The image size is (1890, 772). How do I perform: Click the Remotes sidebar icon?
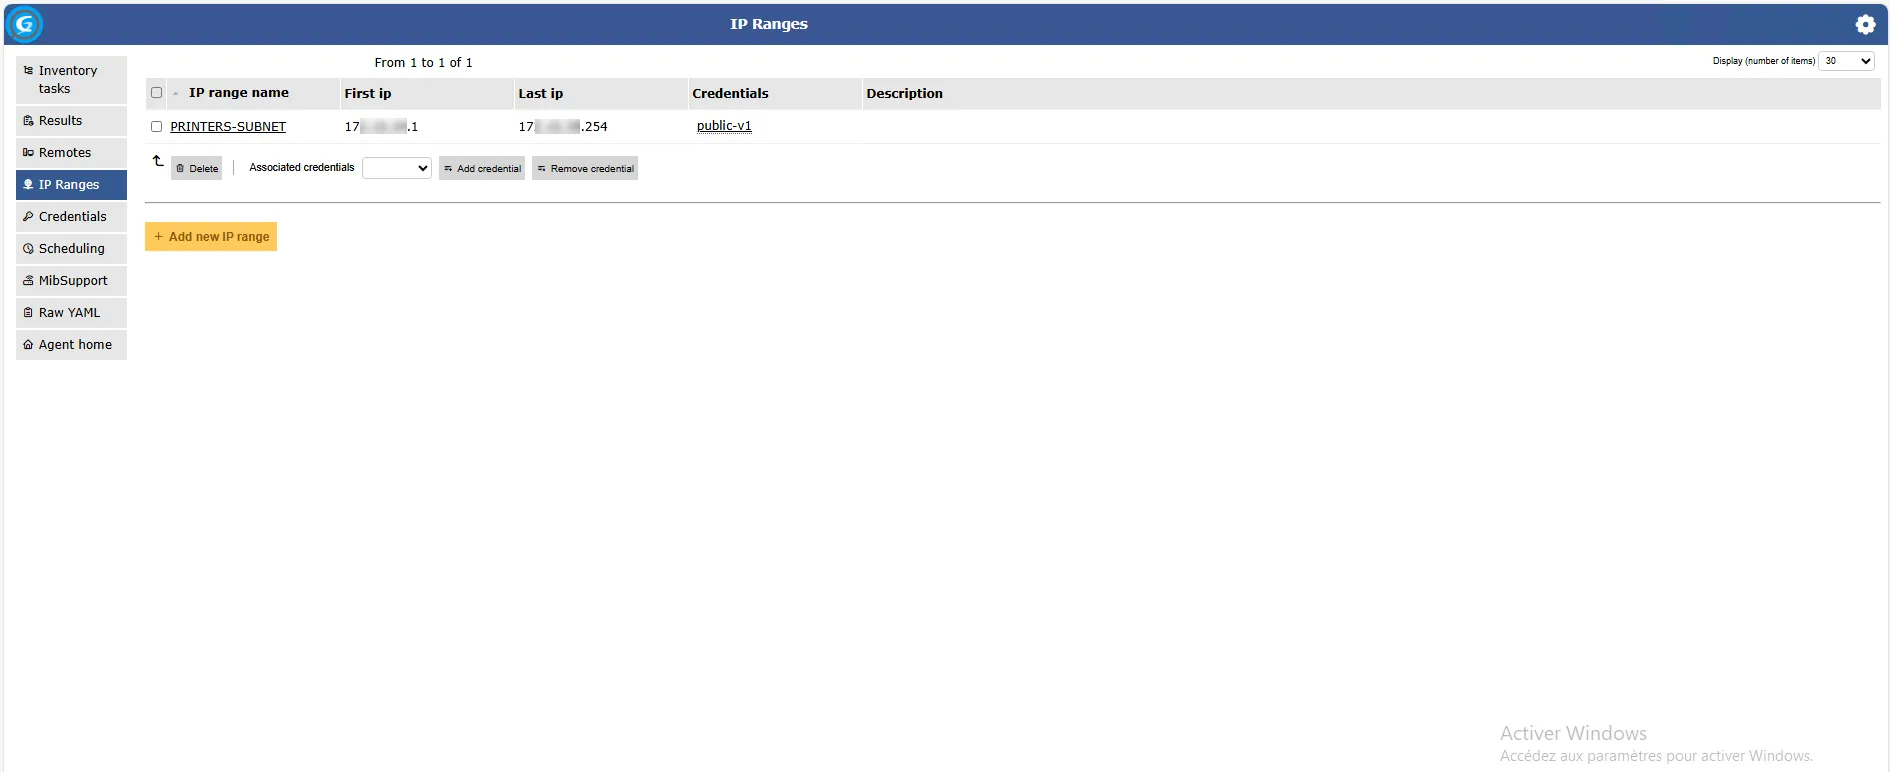tap(28, 153)
